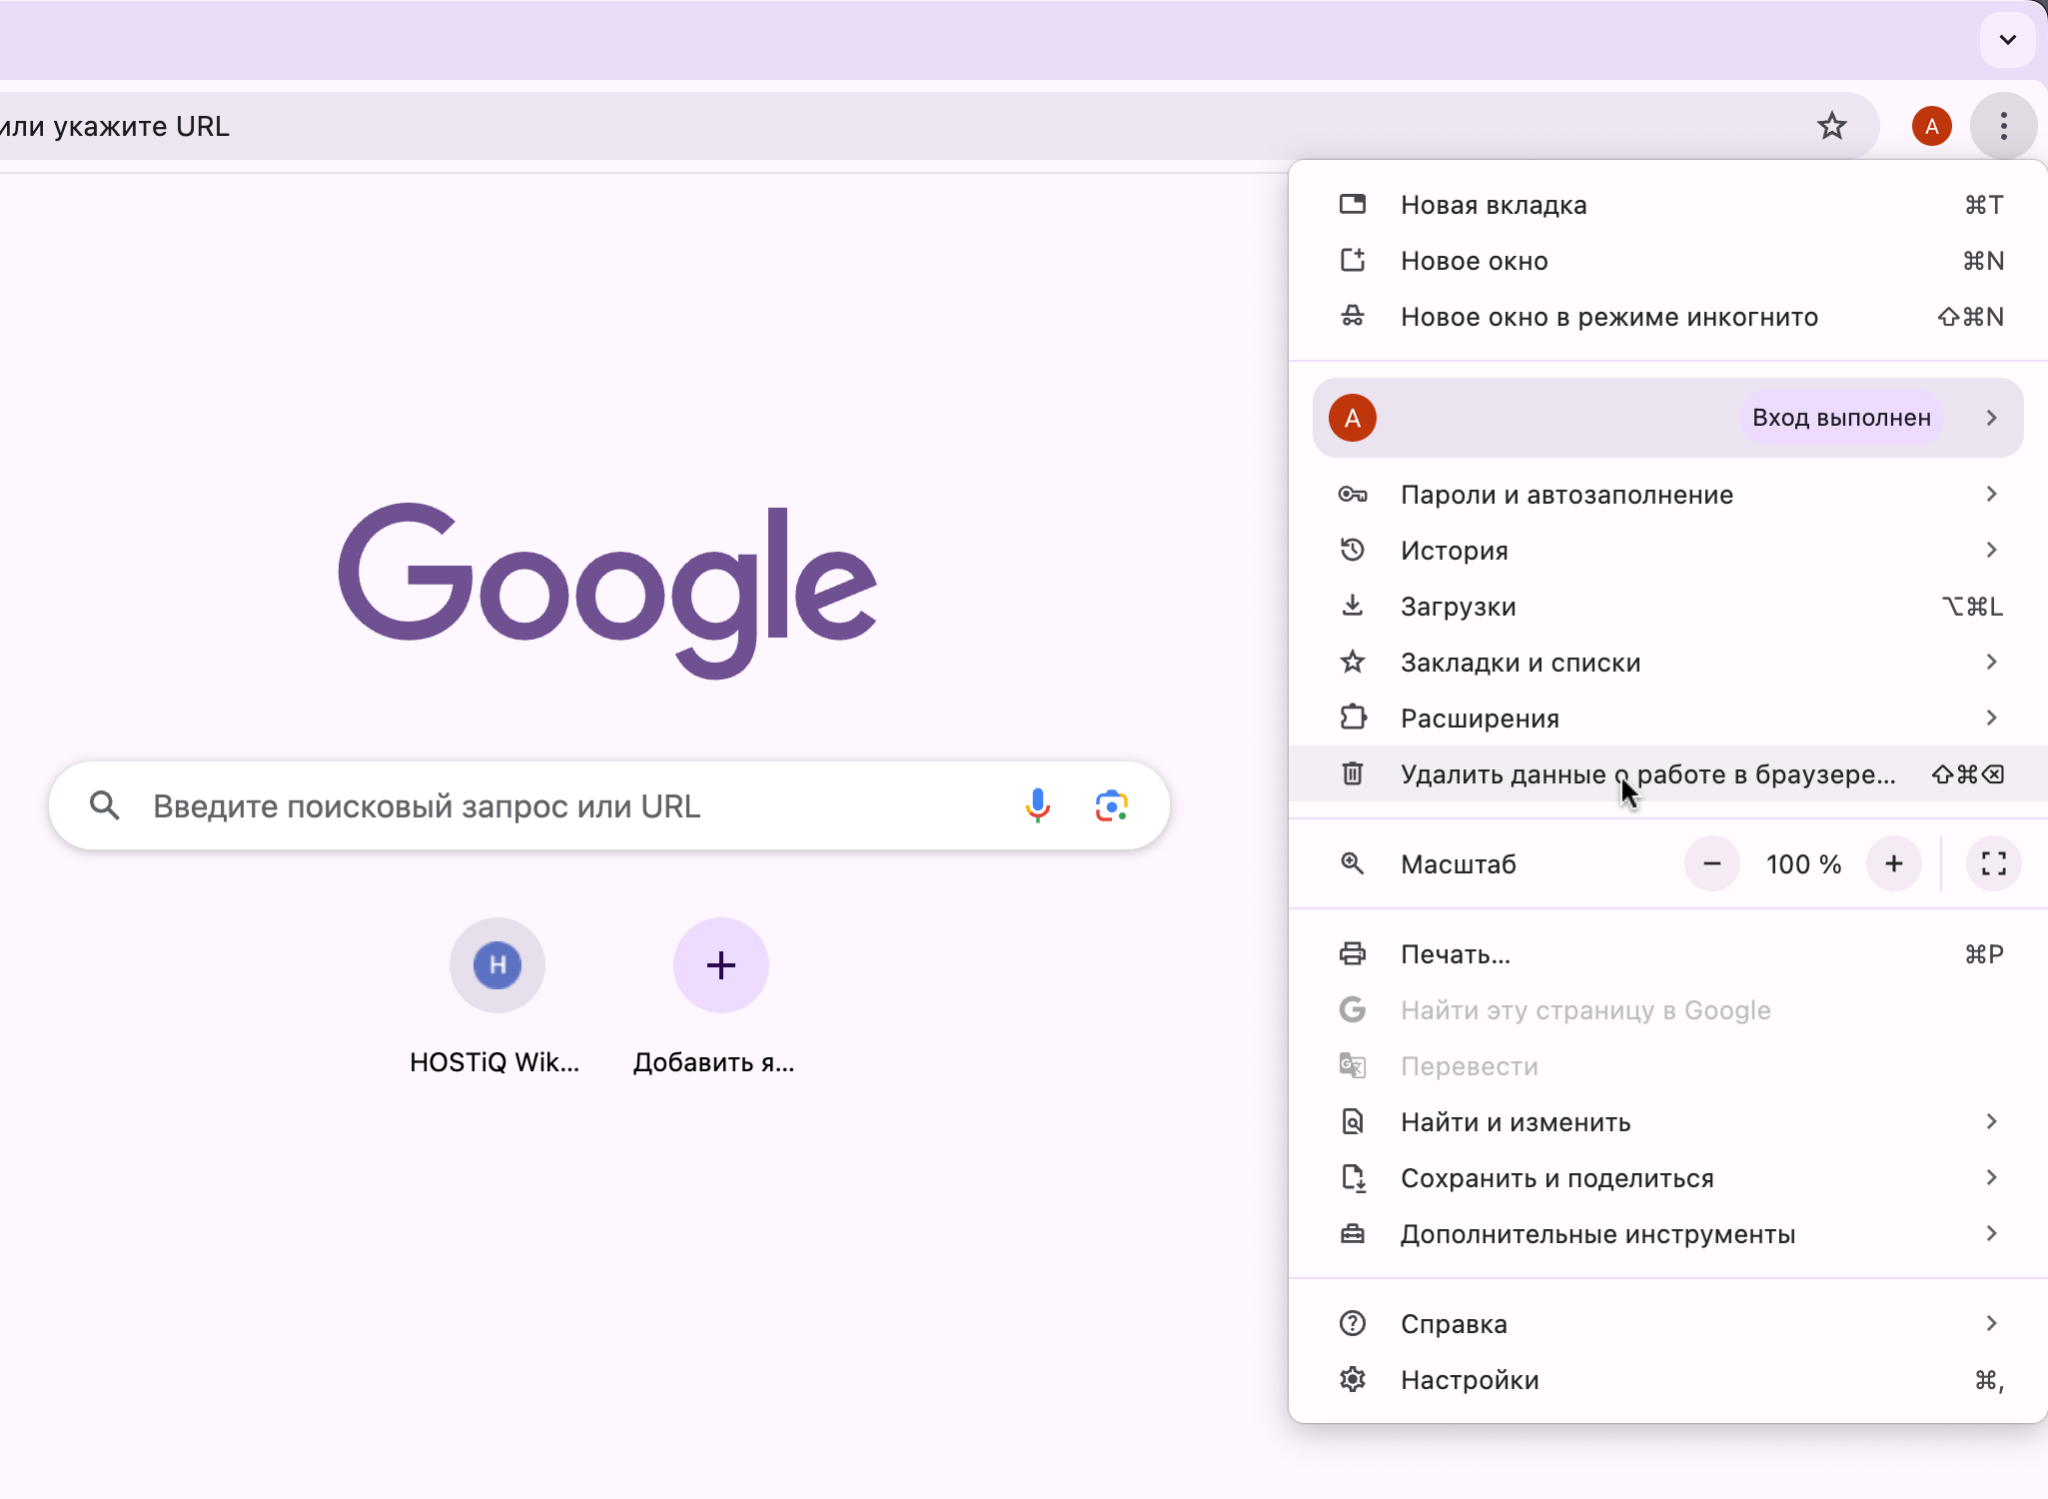Click the magnifier icon in search box

(105, 805)
